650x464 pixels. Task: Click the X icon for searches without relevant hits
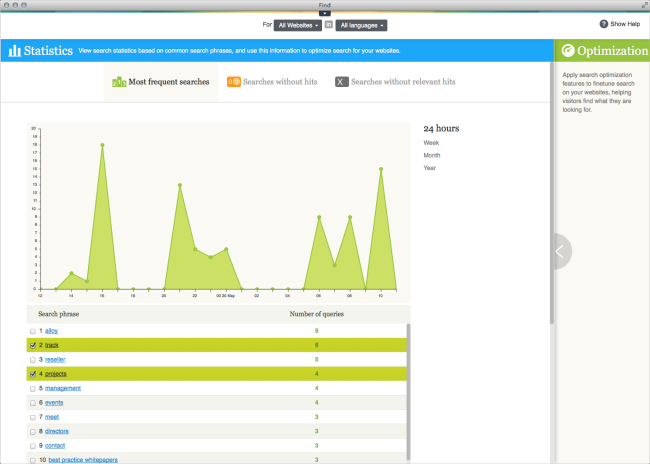pos(341,81)
